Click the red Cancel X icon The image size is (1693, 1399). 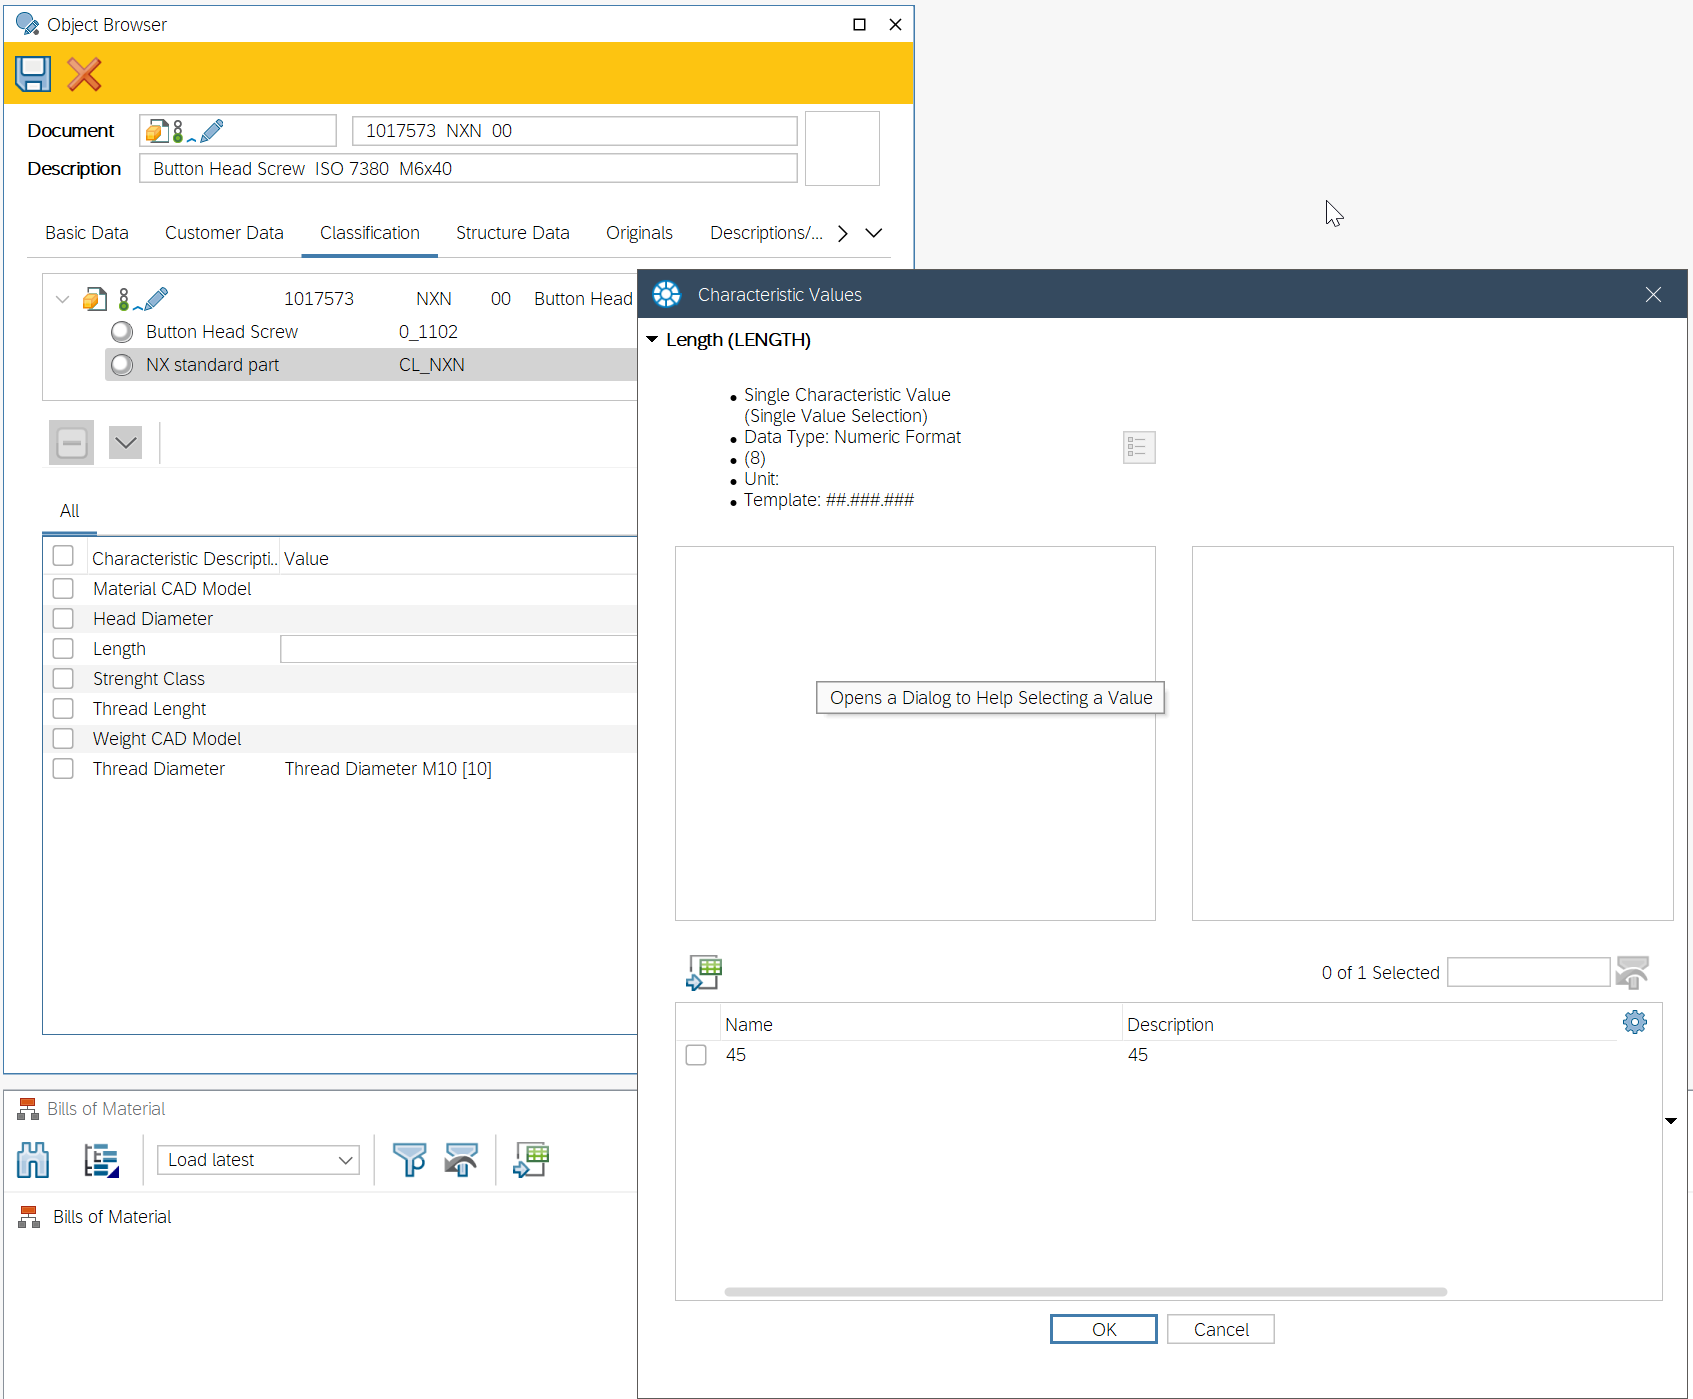(84, 74)
